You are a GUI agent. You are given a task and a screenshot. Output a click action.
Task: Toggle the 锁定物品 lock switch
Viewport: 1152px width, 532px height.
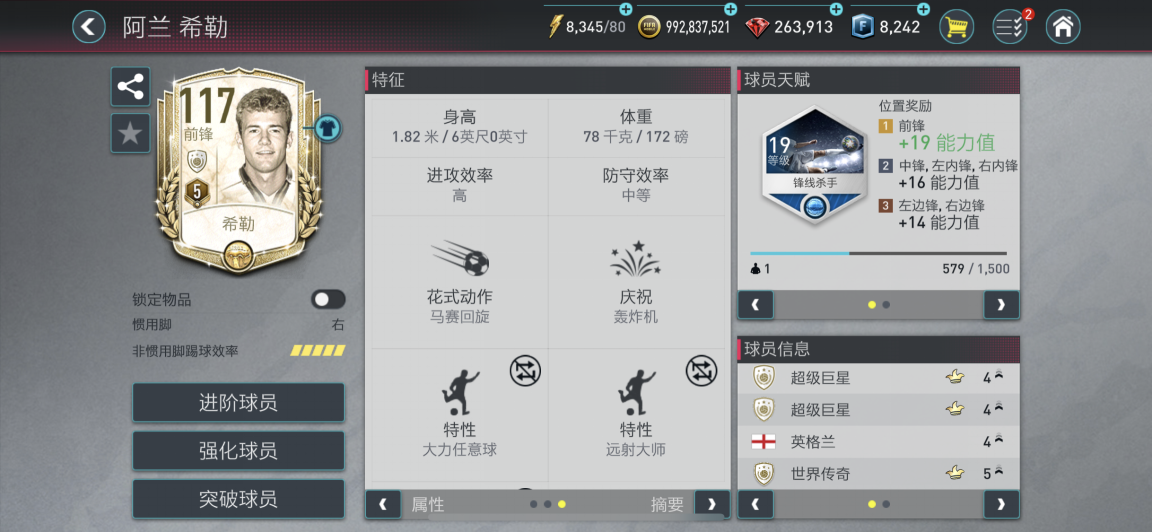(x=328, y=299)
